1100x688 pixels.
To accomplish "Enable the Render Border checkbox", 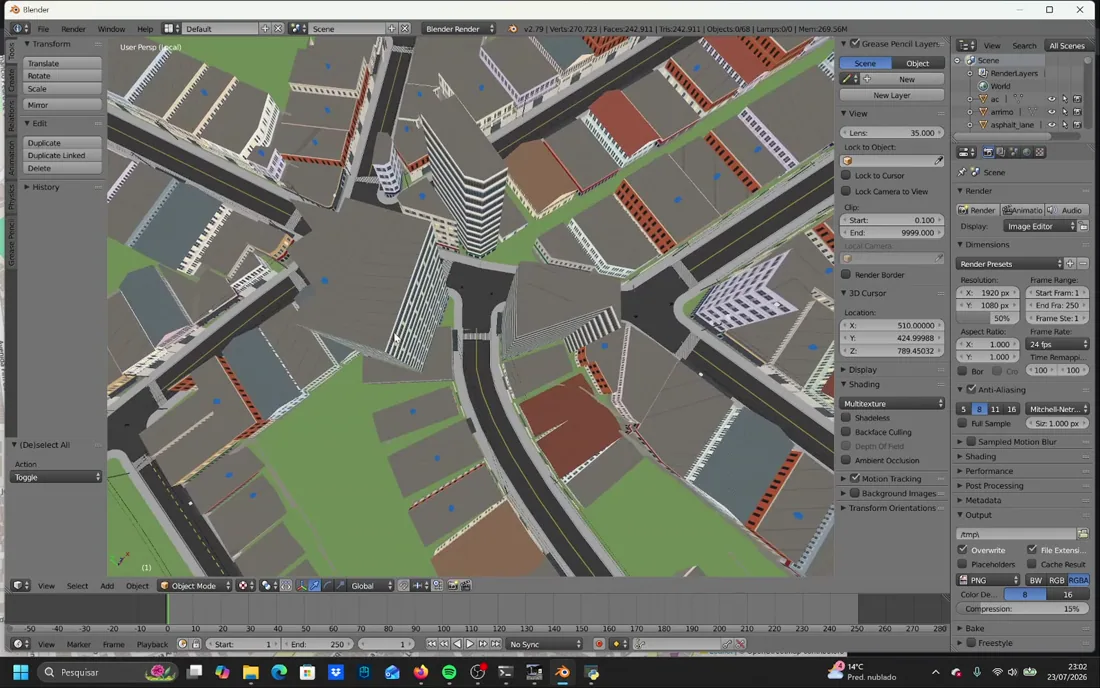I will point(846,274).
